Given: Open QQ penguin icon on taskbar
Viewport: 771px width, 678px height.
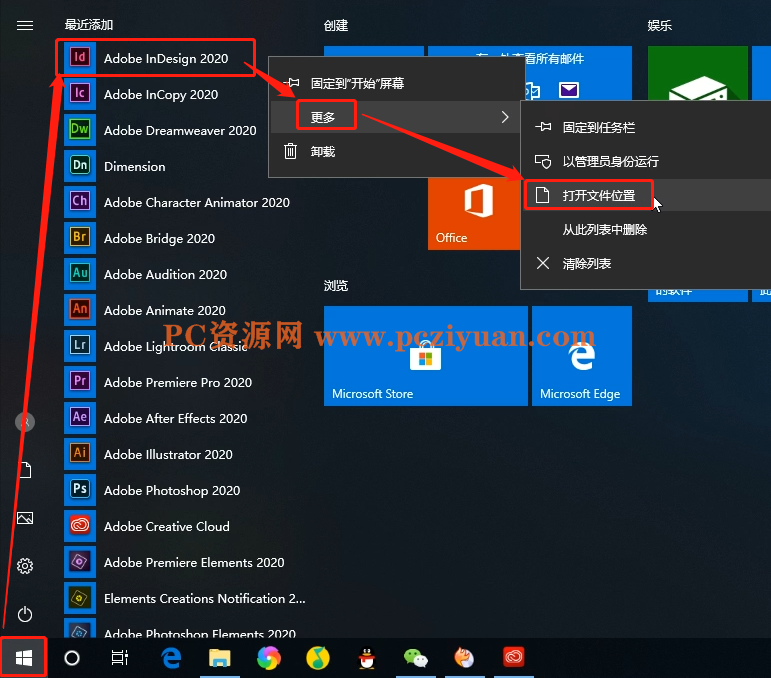Looking at the screenshot, I should tap(367, 658).
